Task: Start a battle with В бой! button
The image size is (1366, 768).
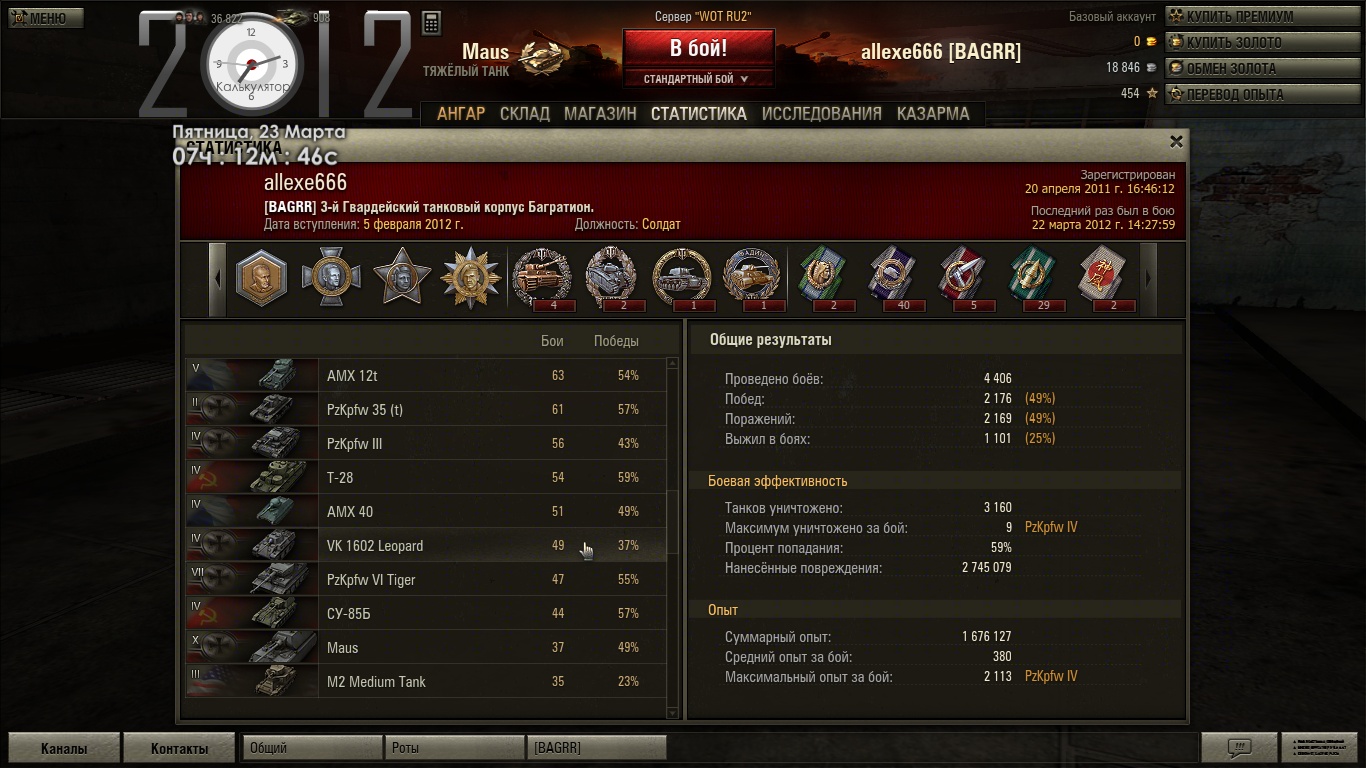Action: 698,48
